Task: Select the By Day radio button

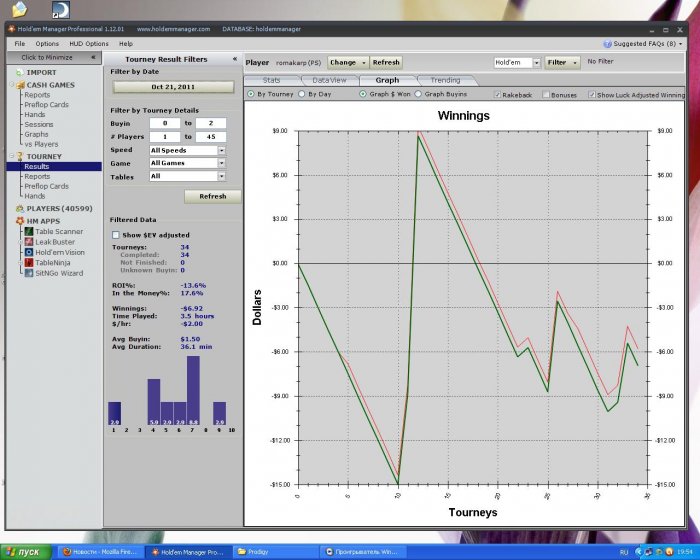Action: click(x=303, y=94)
